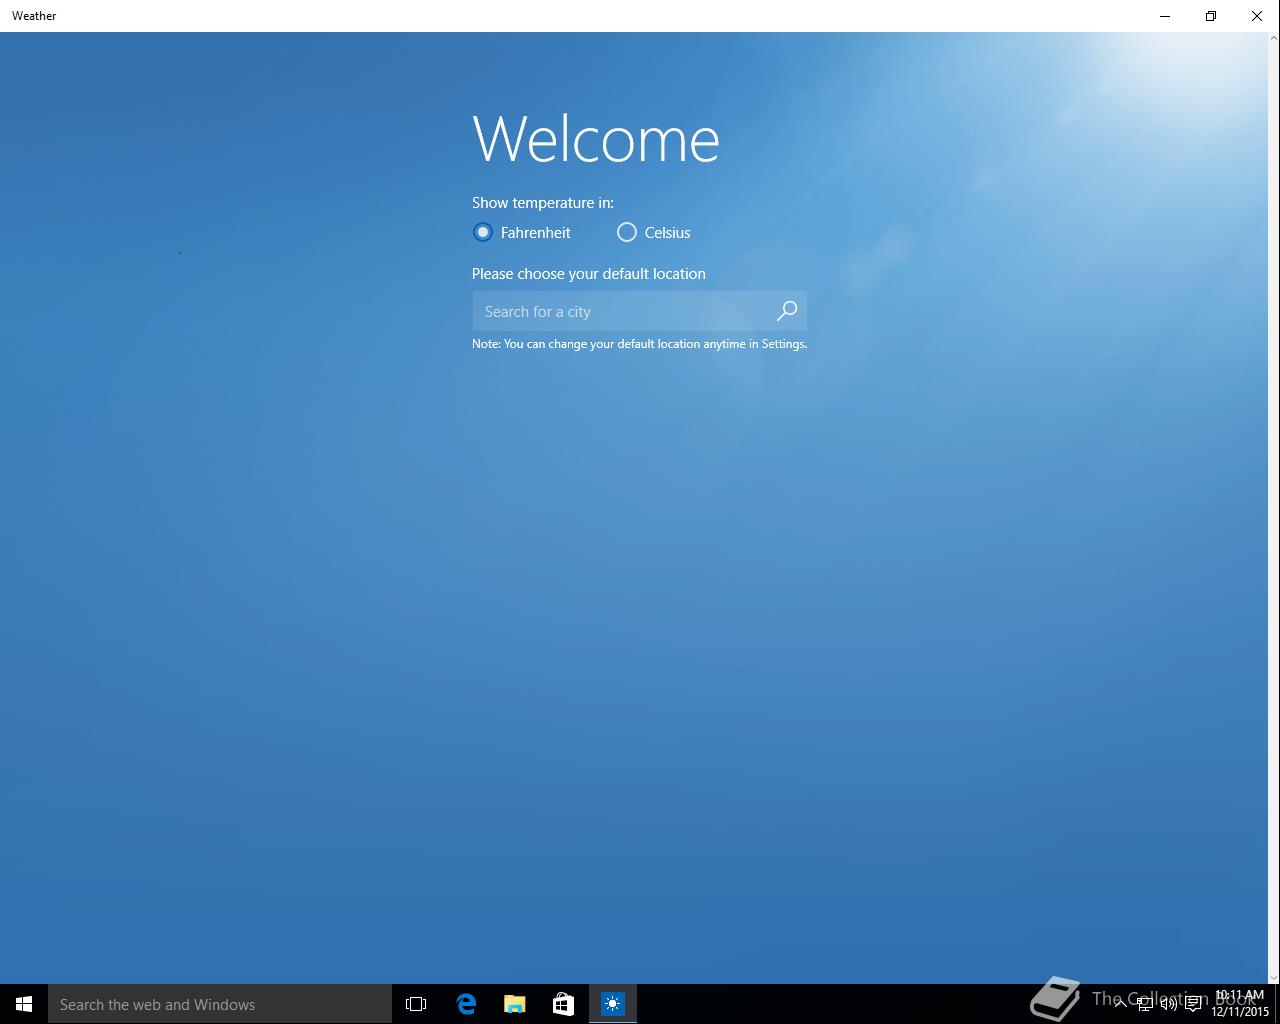Launch Microsoft Edge from the taskbar
The width and height of the screenshot is (1280, 1024).
(x=466, y=1004)
